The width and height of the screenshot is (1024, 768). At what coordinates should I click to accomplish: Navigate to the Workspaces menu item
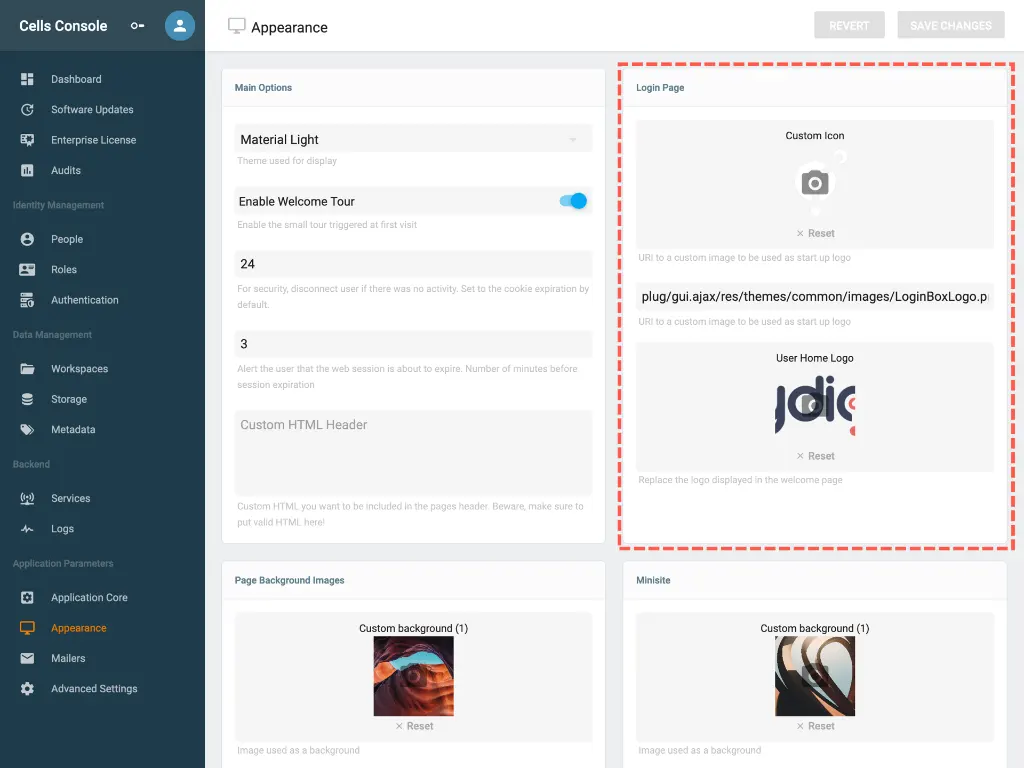pyautogui.click(x=79, y=369)
